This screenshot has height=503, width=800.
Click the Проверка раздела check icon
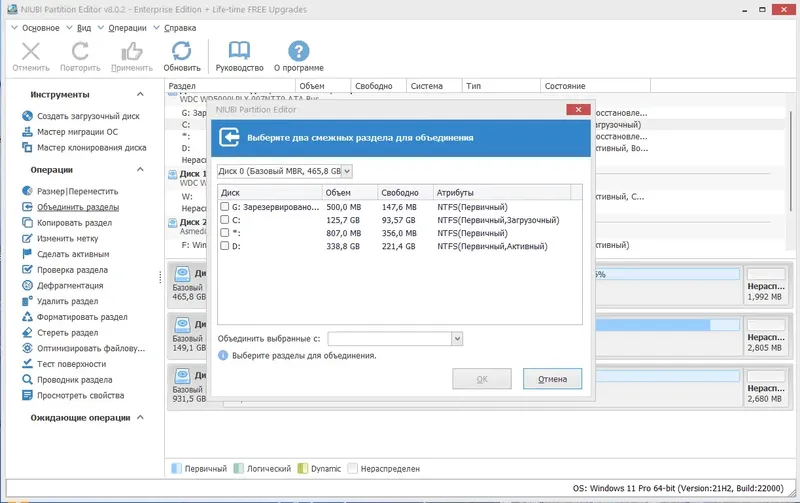(x=27, y=269)
